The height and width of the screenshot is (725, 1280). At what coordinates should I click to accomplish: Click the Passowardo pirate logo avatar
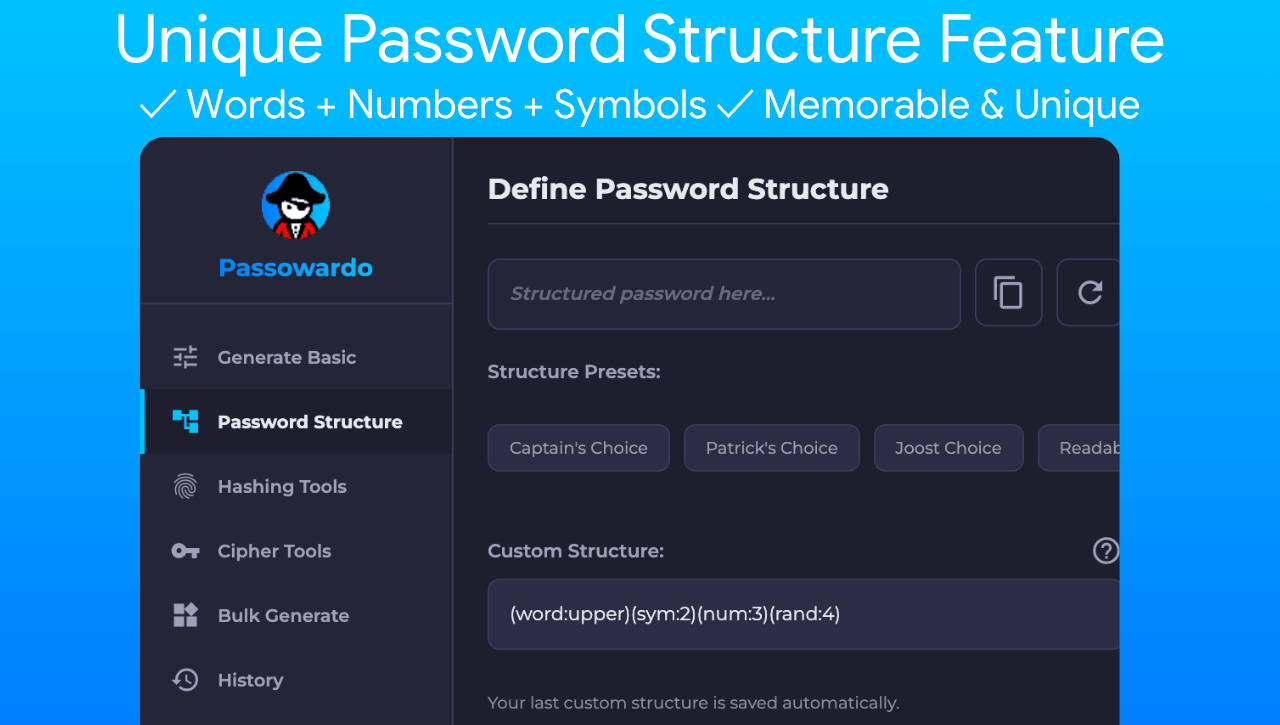[x=296, y=206]
